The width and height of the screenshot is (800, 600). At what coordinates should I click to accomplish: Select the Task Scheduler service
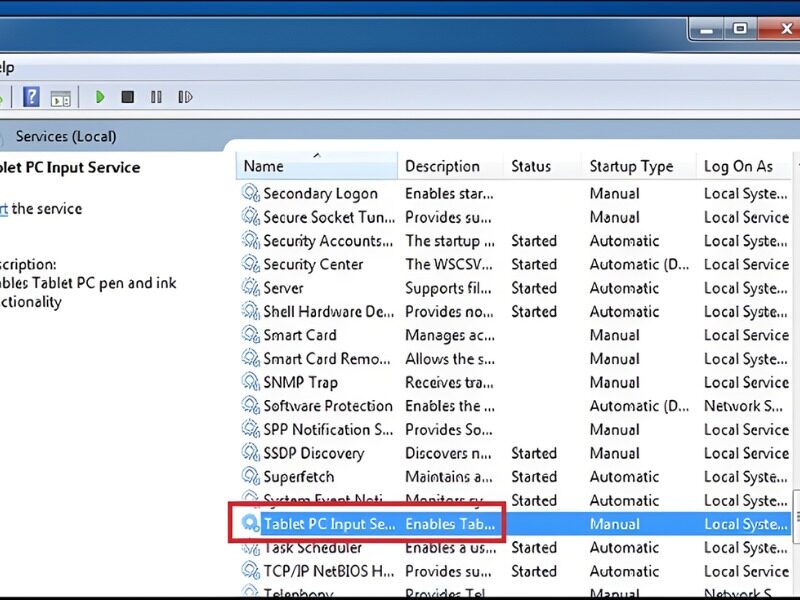pos(312,548)
